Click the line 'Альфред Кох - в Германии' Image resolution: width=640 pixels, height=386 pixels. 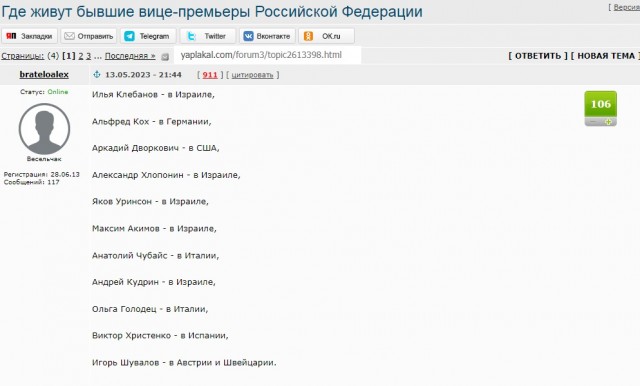pos(151,122)
